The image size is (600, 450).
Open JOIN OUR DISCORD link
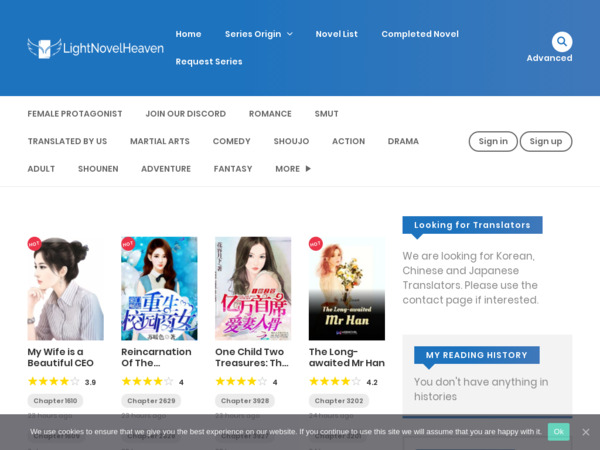pos(186,114)
